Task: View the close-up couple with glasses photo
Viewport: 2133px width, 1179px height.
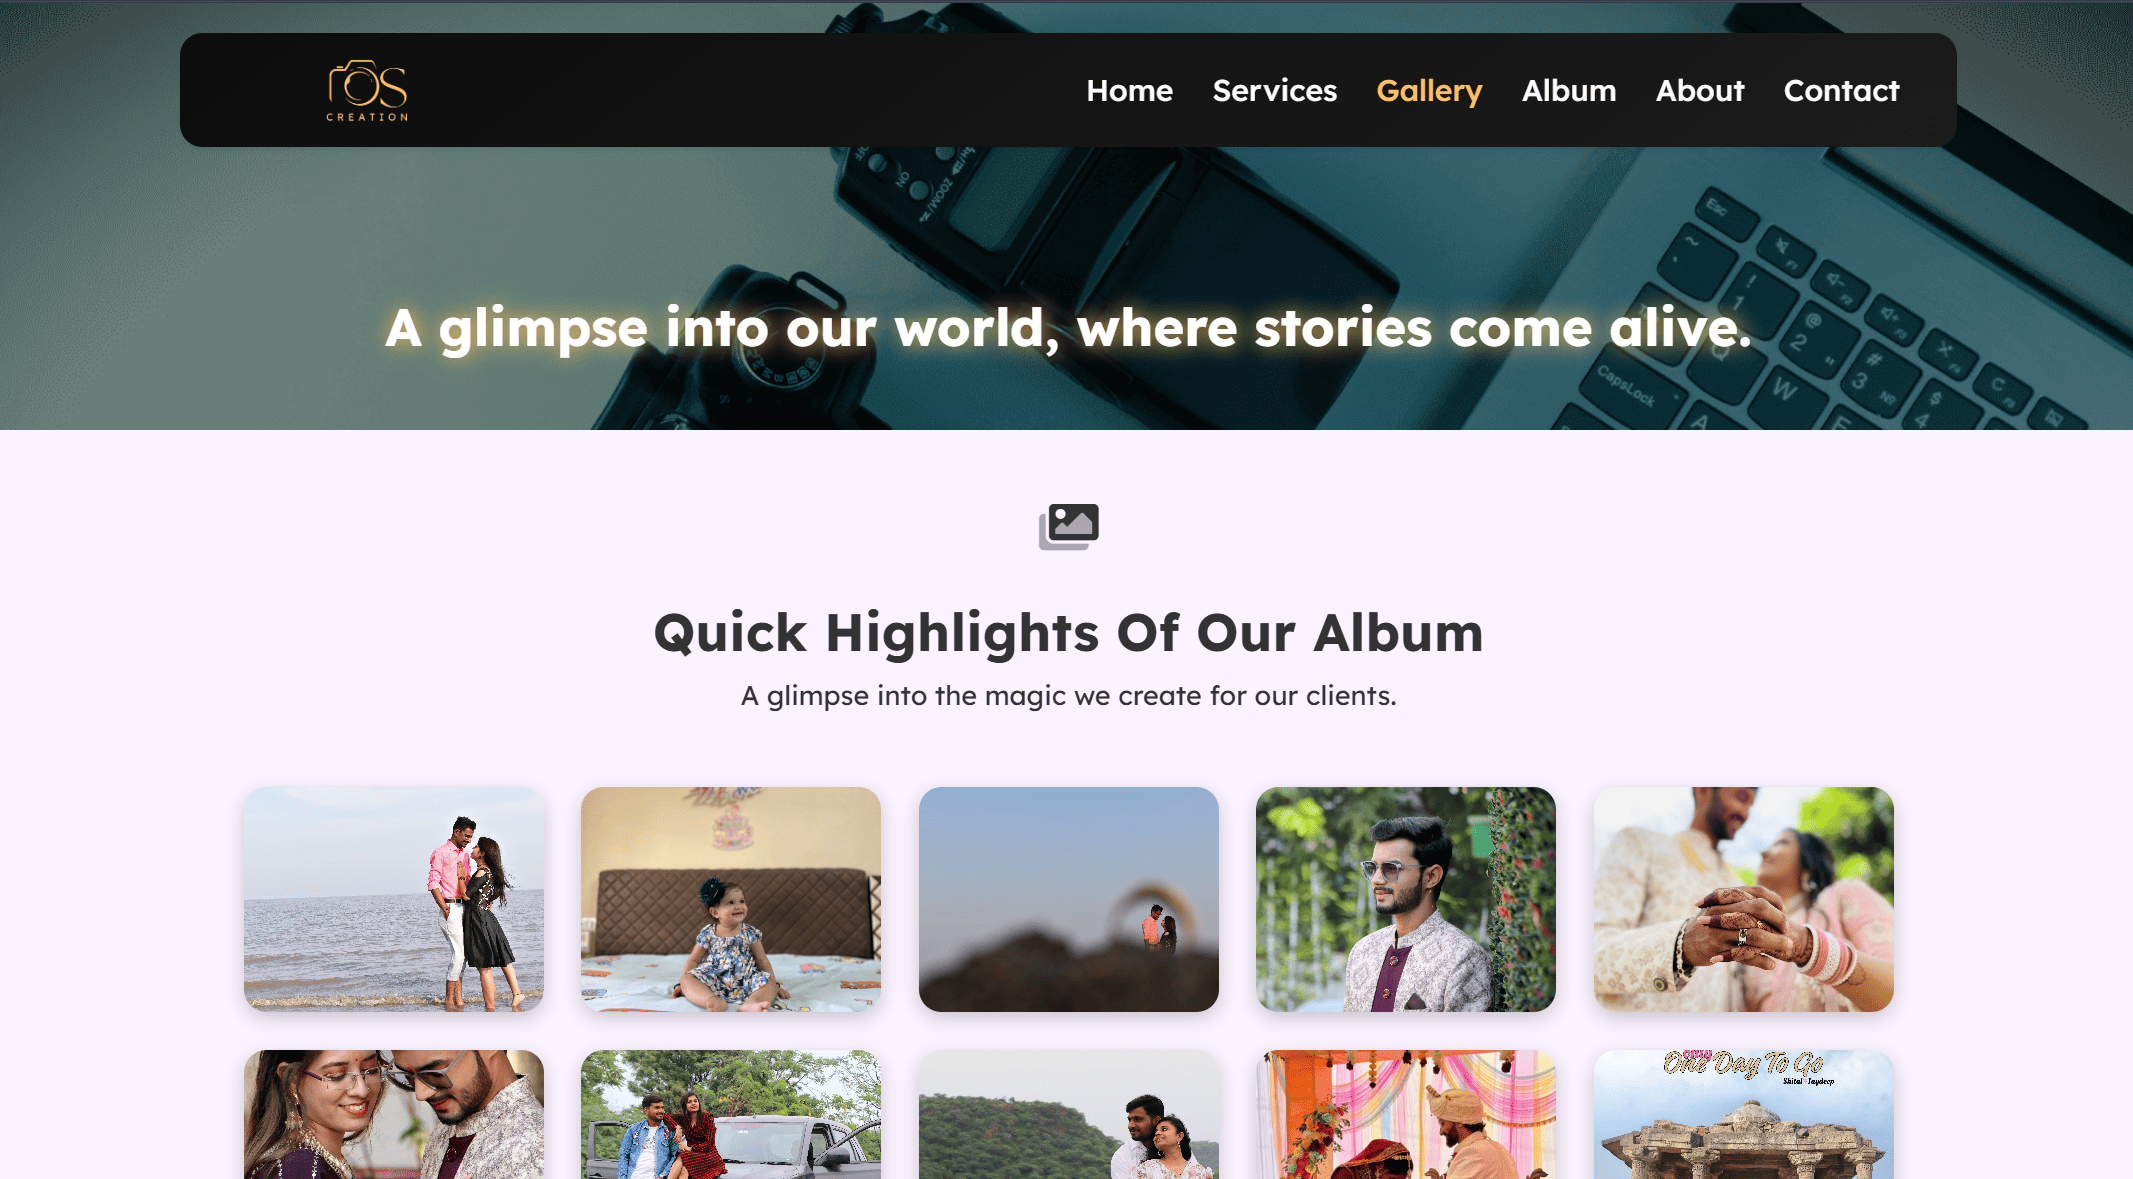Action: (394, 1114)
